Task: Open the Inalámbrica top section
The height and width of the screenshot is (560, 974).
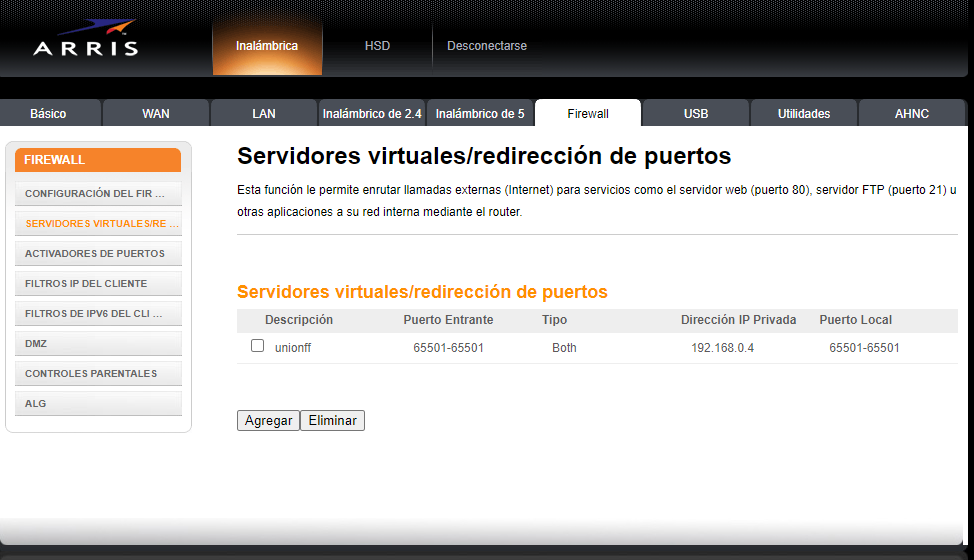Action: (267, 46)
